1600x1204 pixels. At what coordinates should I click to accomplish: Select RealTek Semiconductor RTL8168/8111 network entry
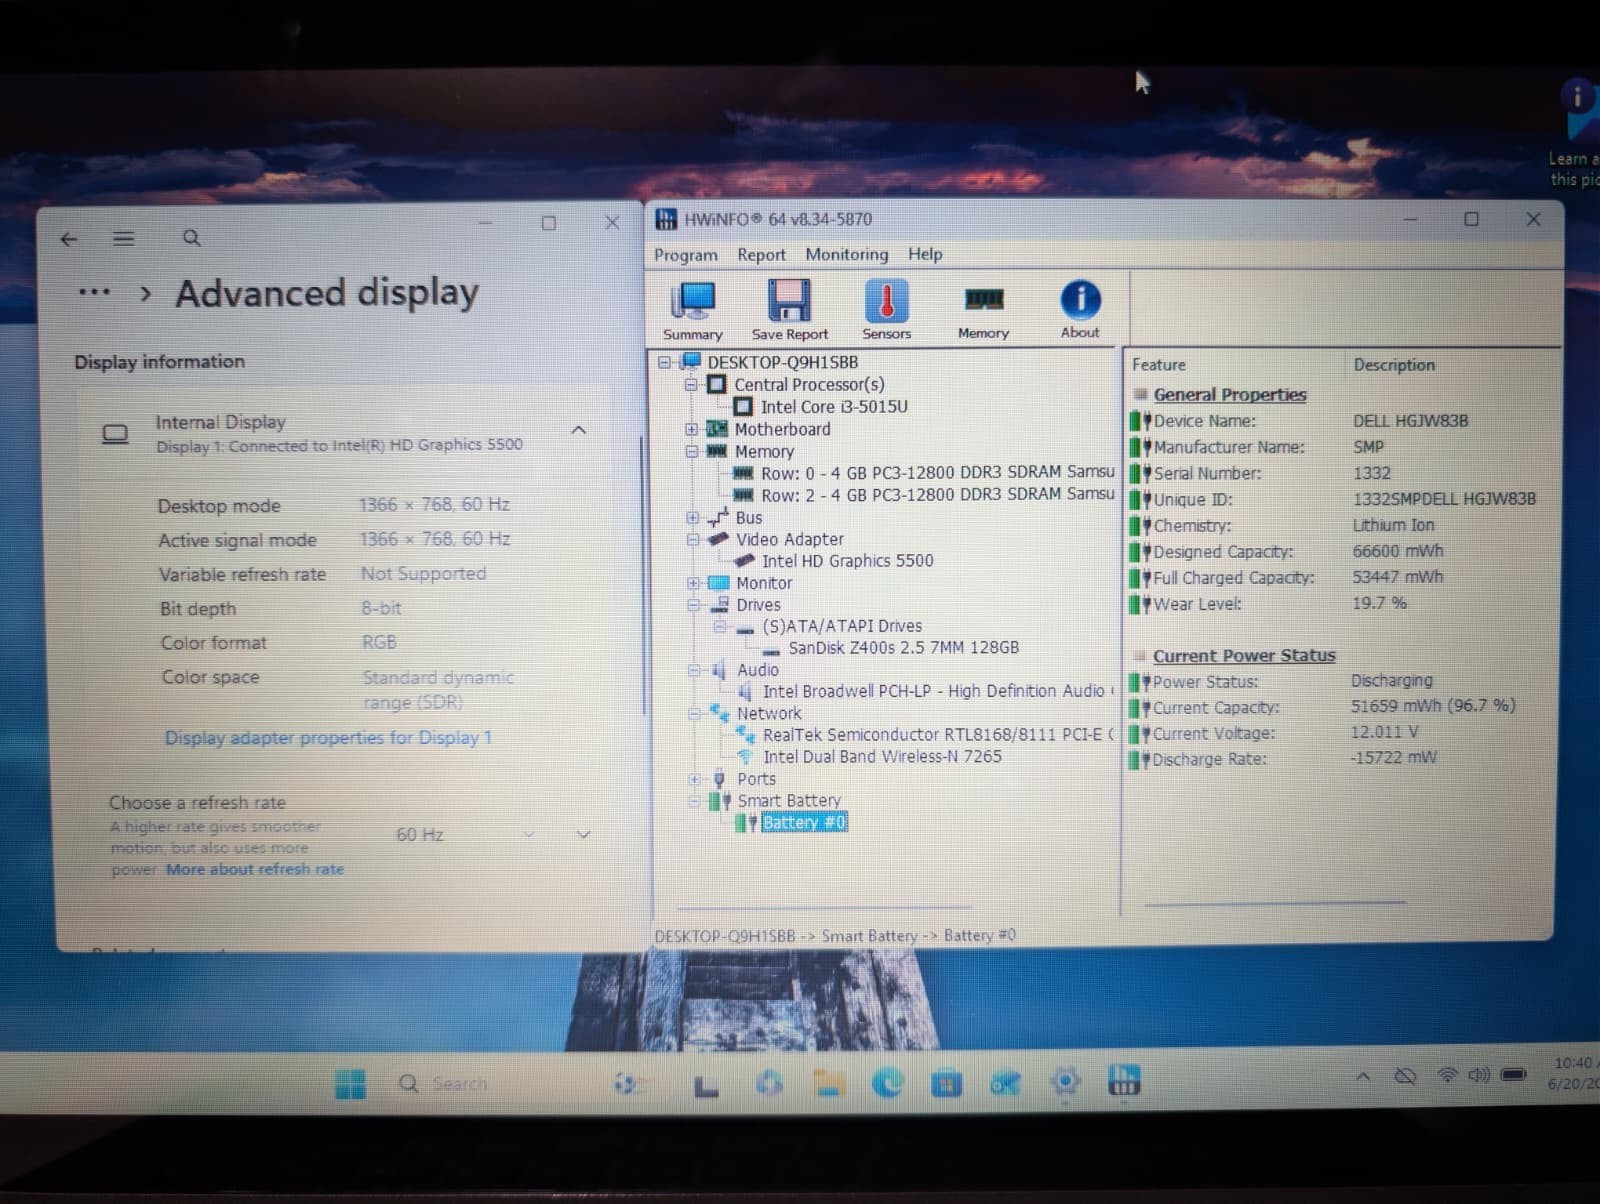(x=938, y=735)
